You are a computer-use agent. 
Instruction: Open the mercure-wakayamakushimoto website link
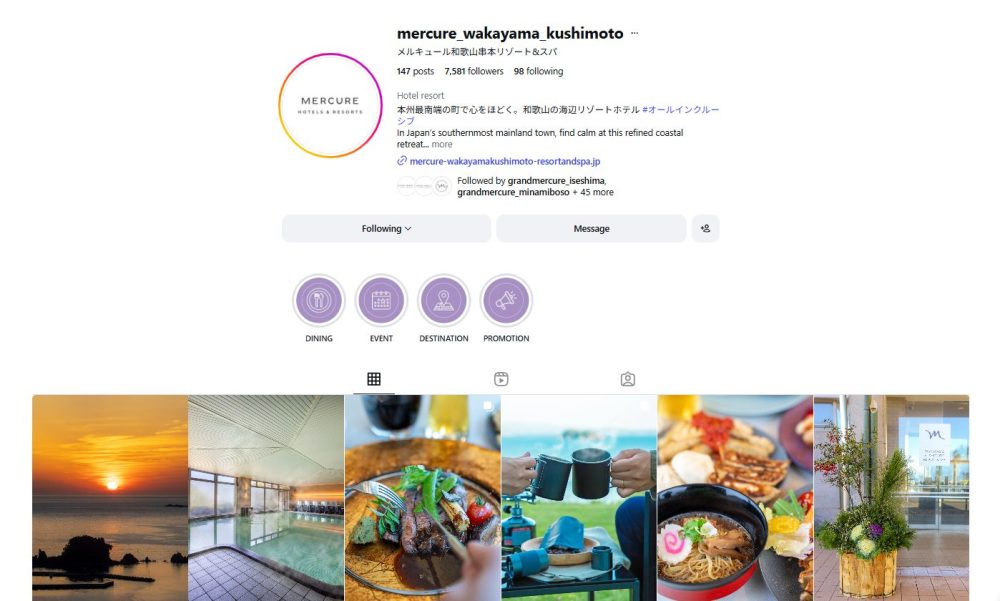tap(504, 161)
